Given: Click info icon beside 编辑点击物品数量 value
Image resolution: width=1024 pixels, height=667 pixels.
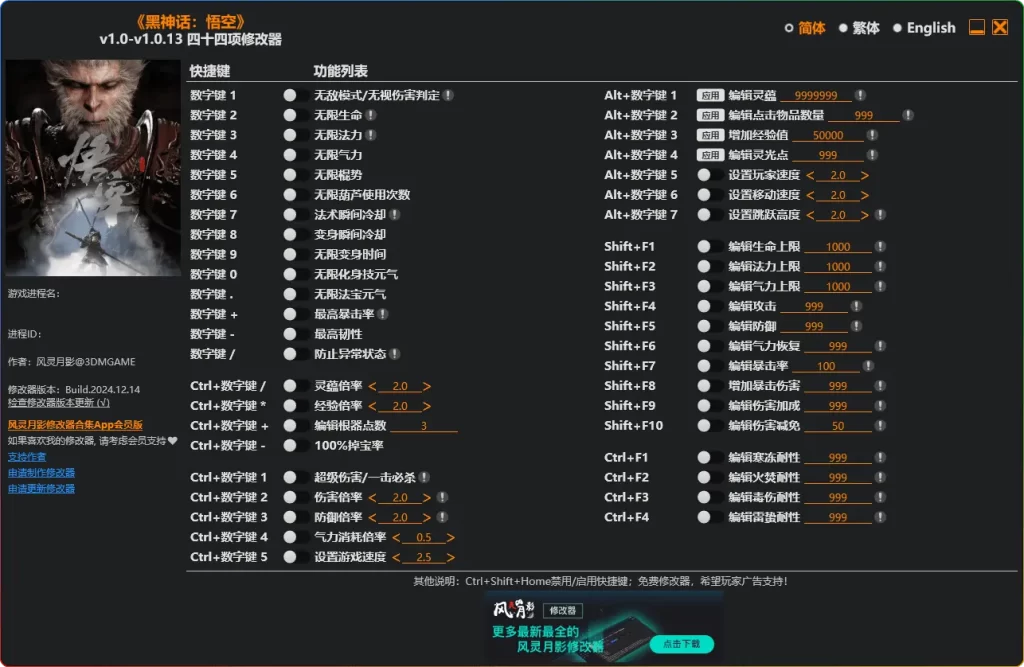Looking at the screenshot, I should pos(908,115).
